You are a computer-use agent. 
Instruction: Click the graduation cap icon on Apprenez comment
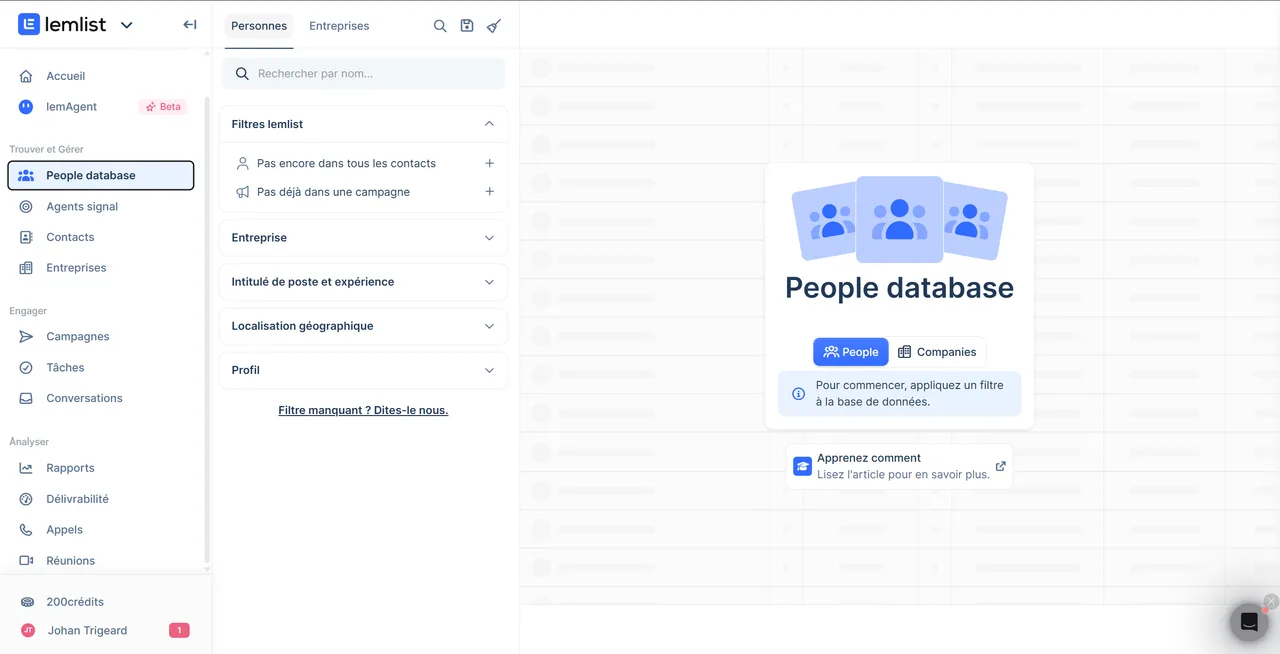802,466
